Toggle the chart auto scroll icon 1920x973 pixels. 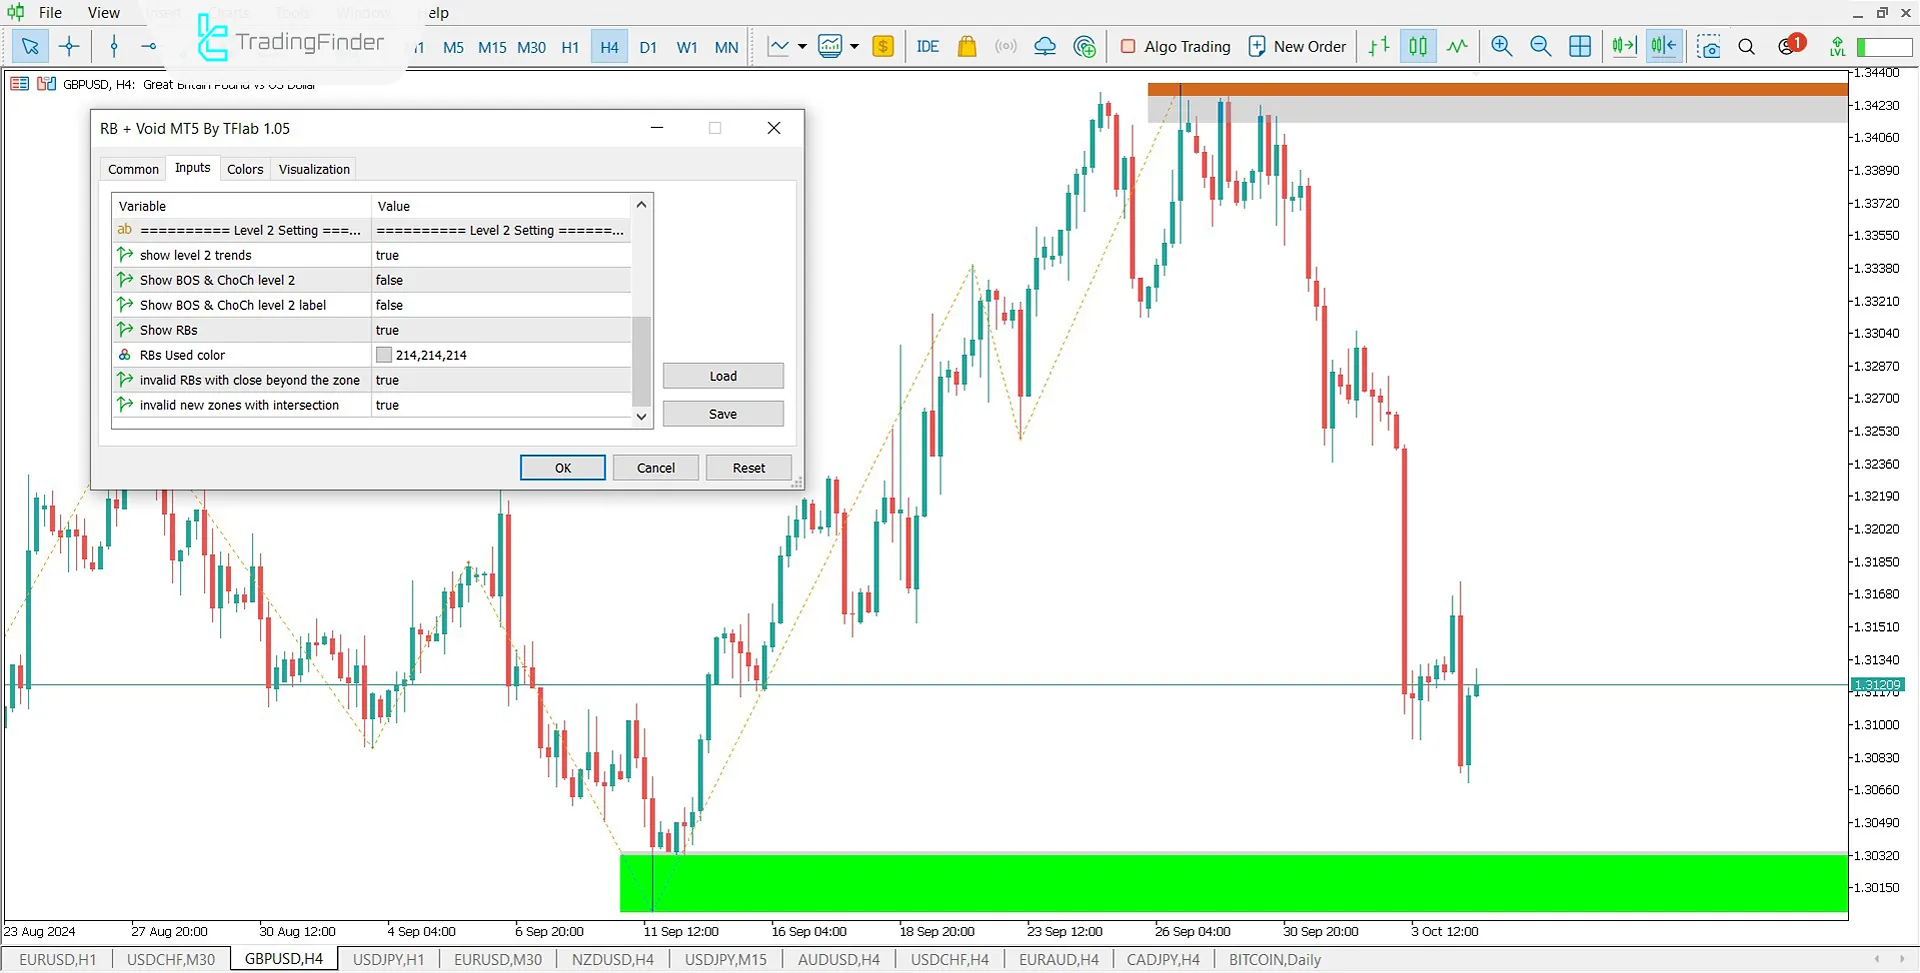point(1624,46)
